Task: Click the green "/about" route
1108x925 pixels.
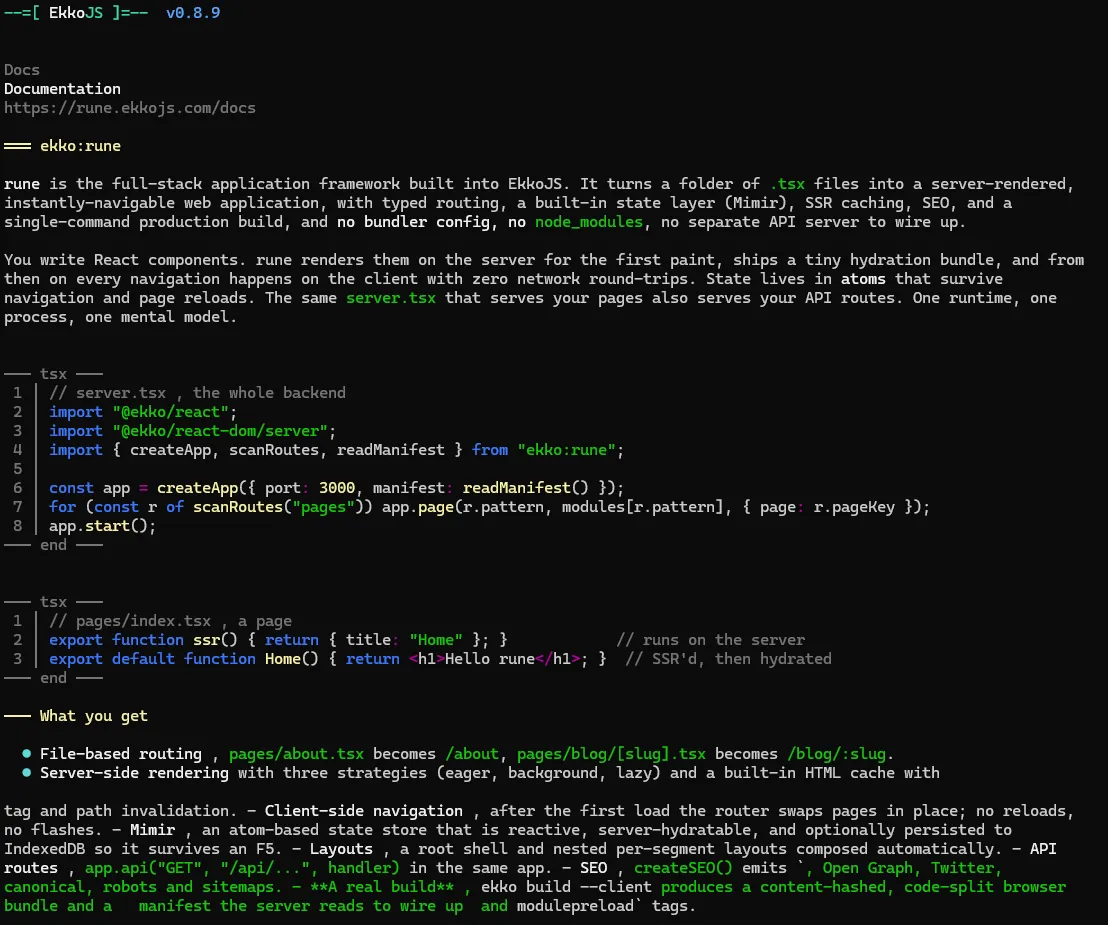Action: point(472,755)
